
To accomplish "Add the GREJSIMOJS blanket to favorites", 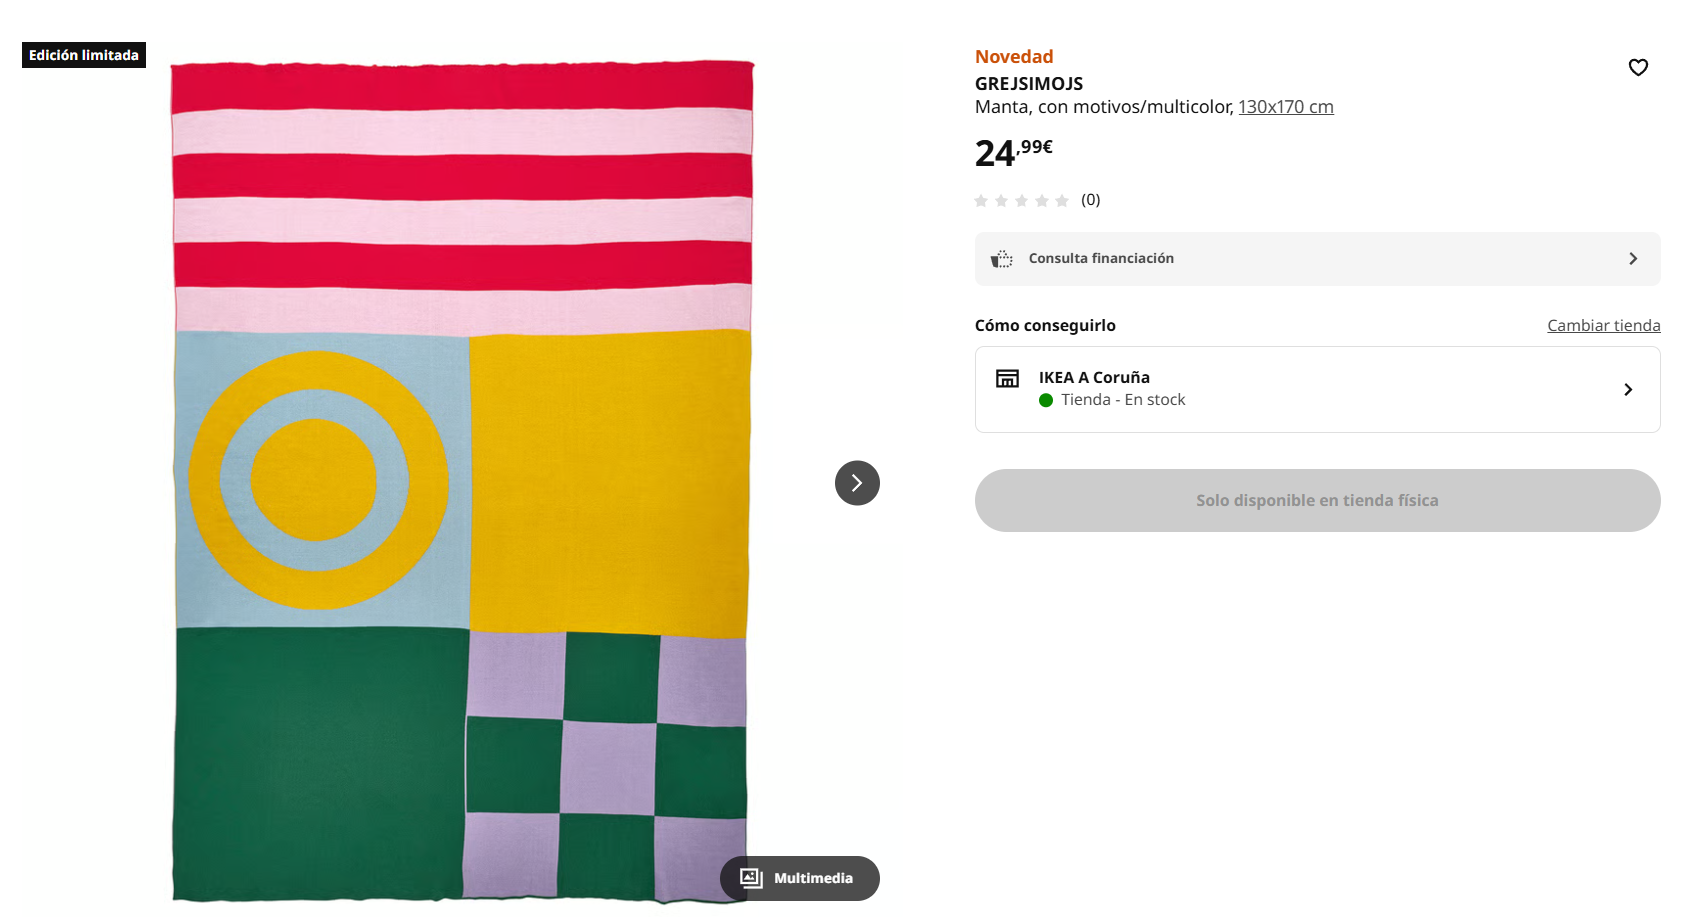I will (x=1638, y=67).
